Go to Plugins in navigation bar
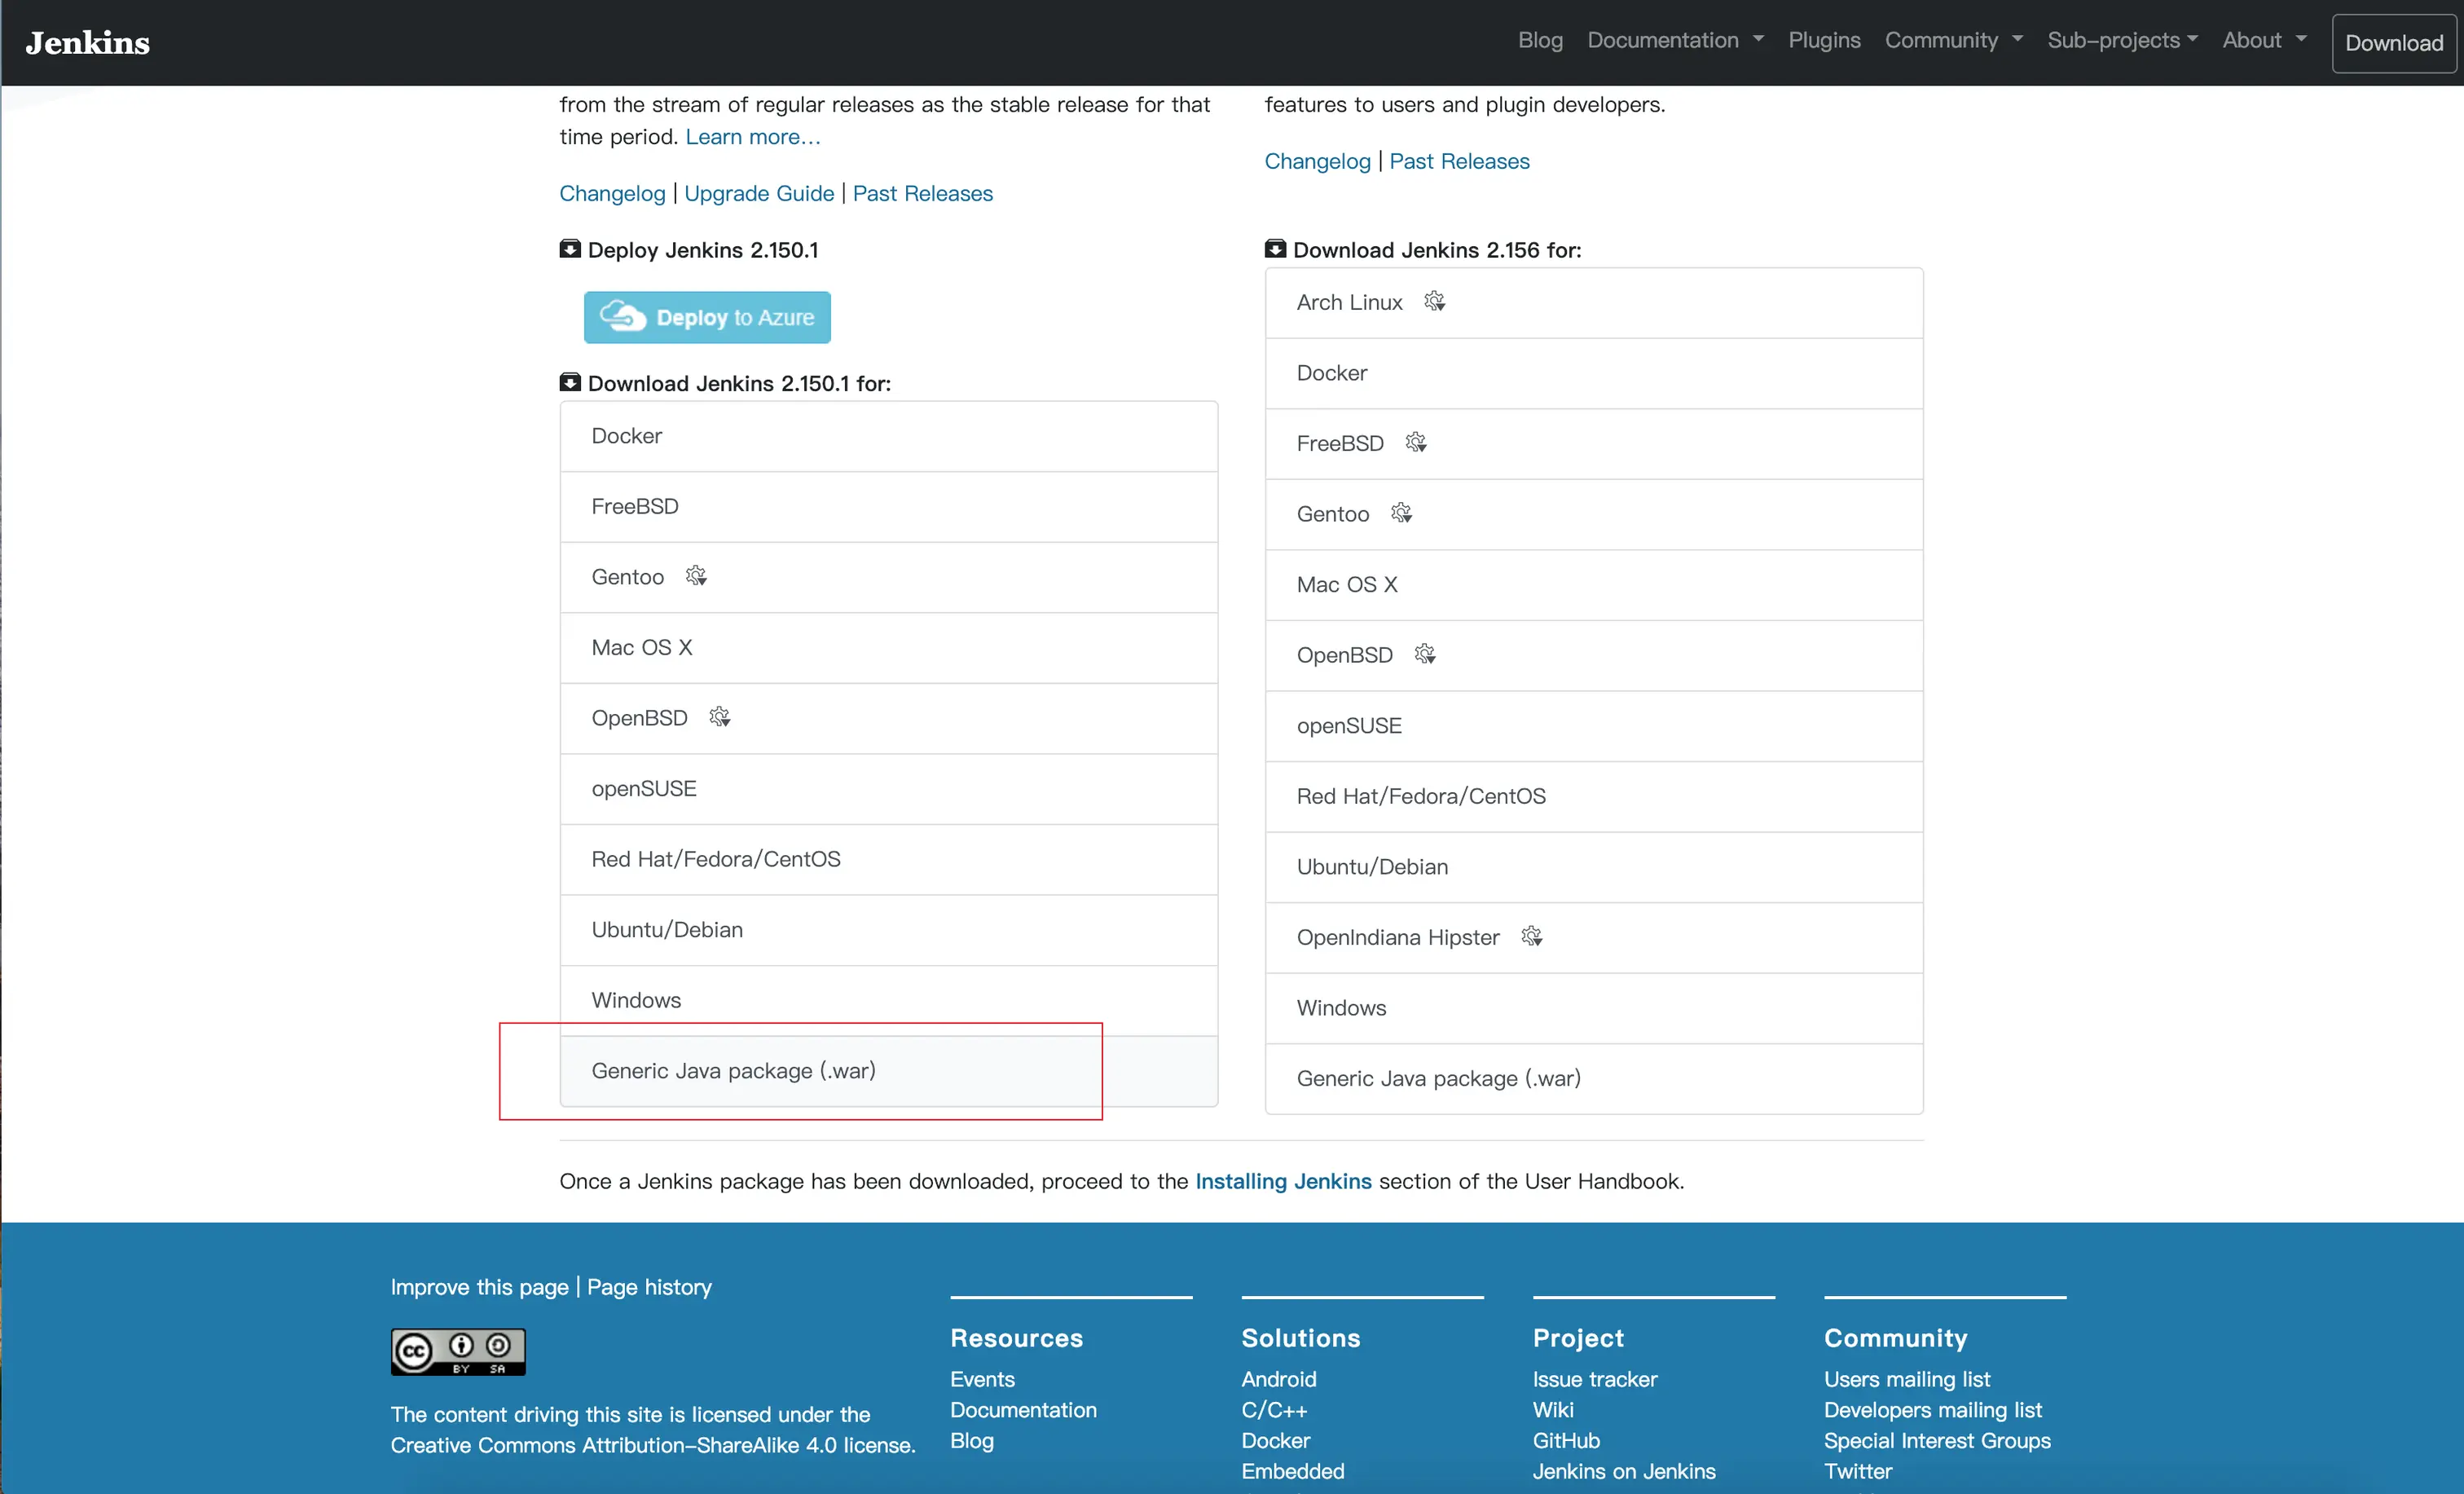 (1824, 40)
